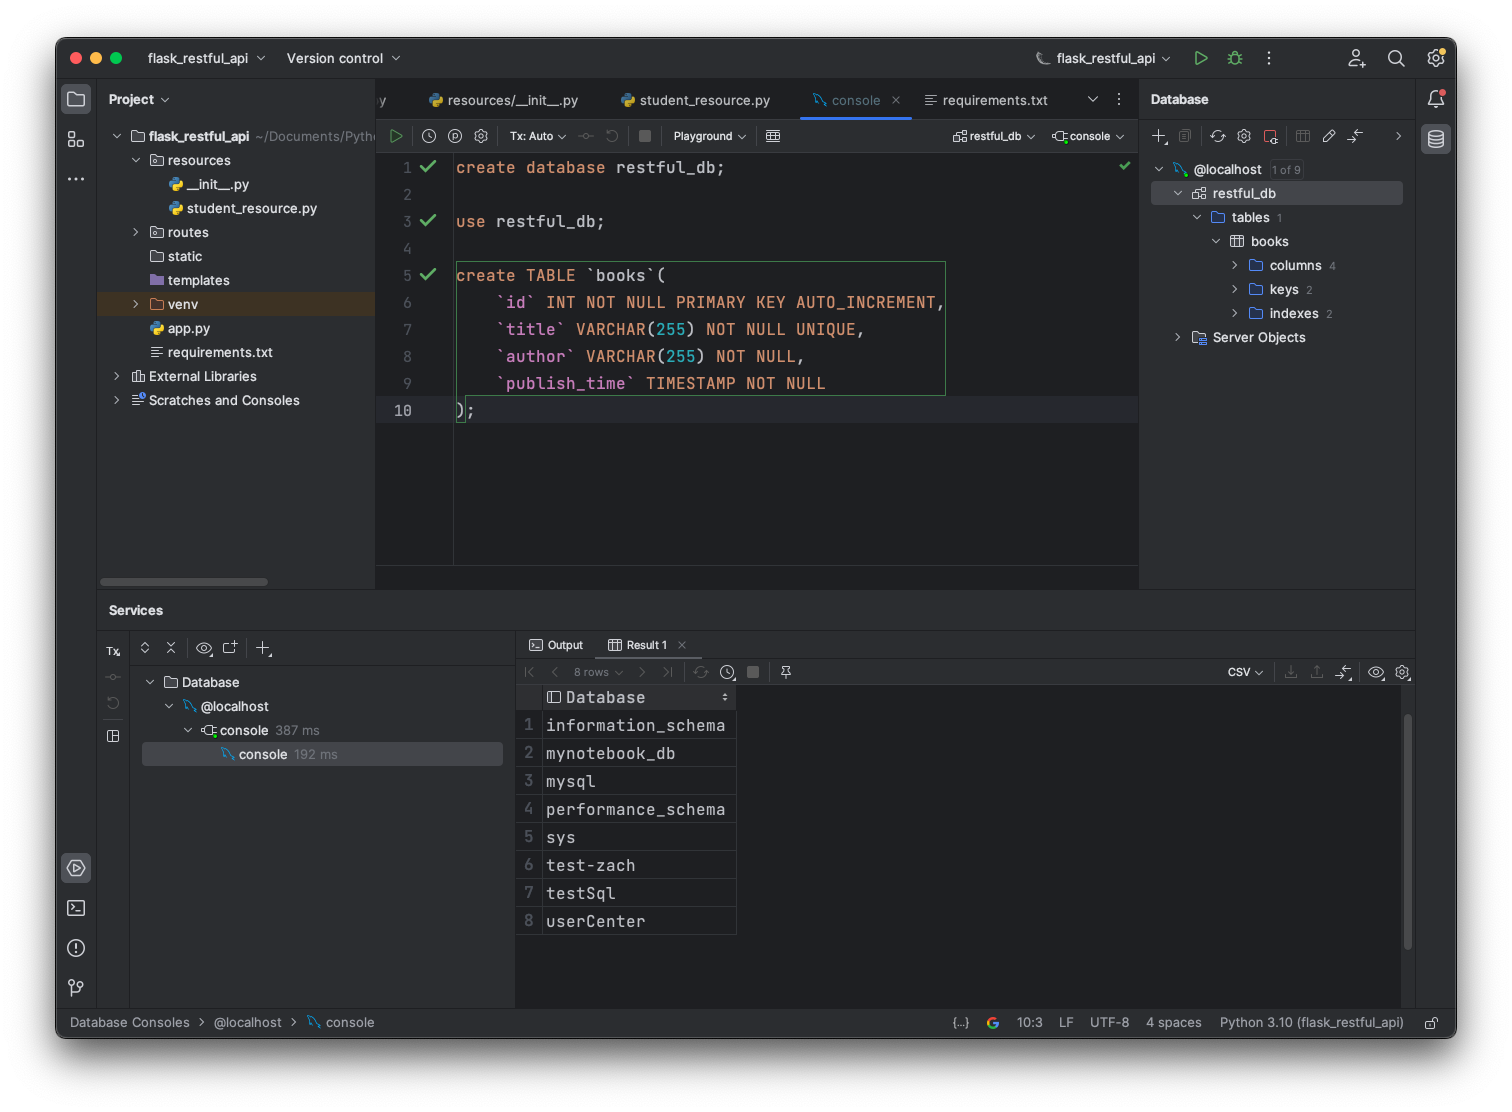Viewport: 1512px width, 1112px height.
Task: Open the Tx: Auto transaction dropdown
Action: pyautogui.click(x=538, y=136)
